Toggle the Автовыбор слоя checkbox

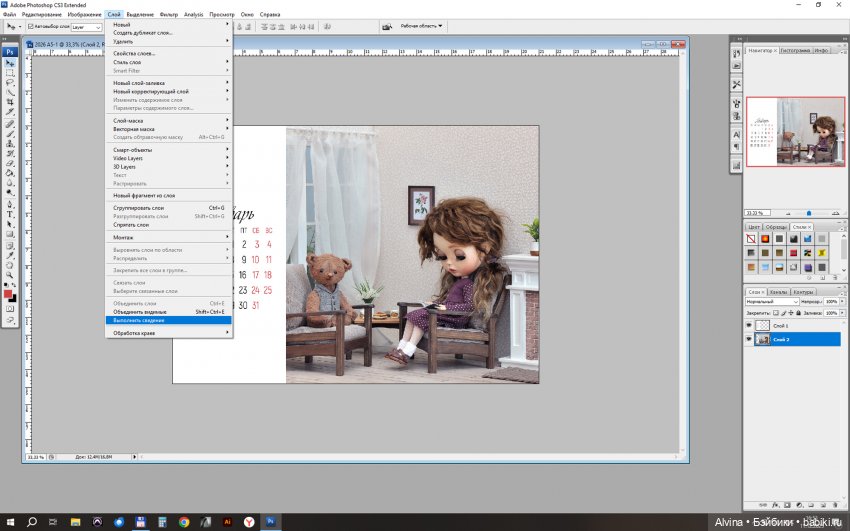click(x=31, y=27)
